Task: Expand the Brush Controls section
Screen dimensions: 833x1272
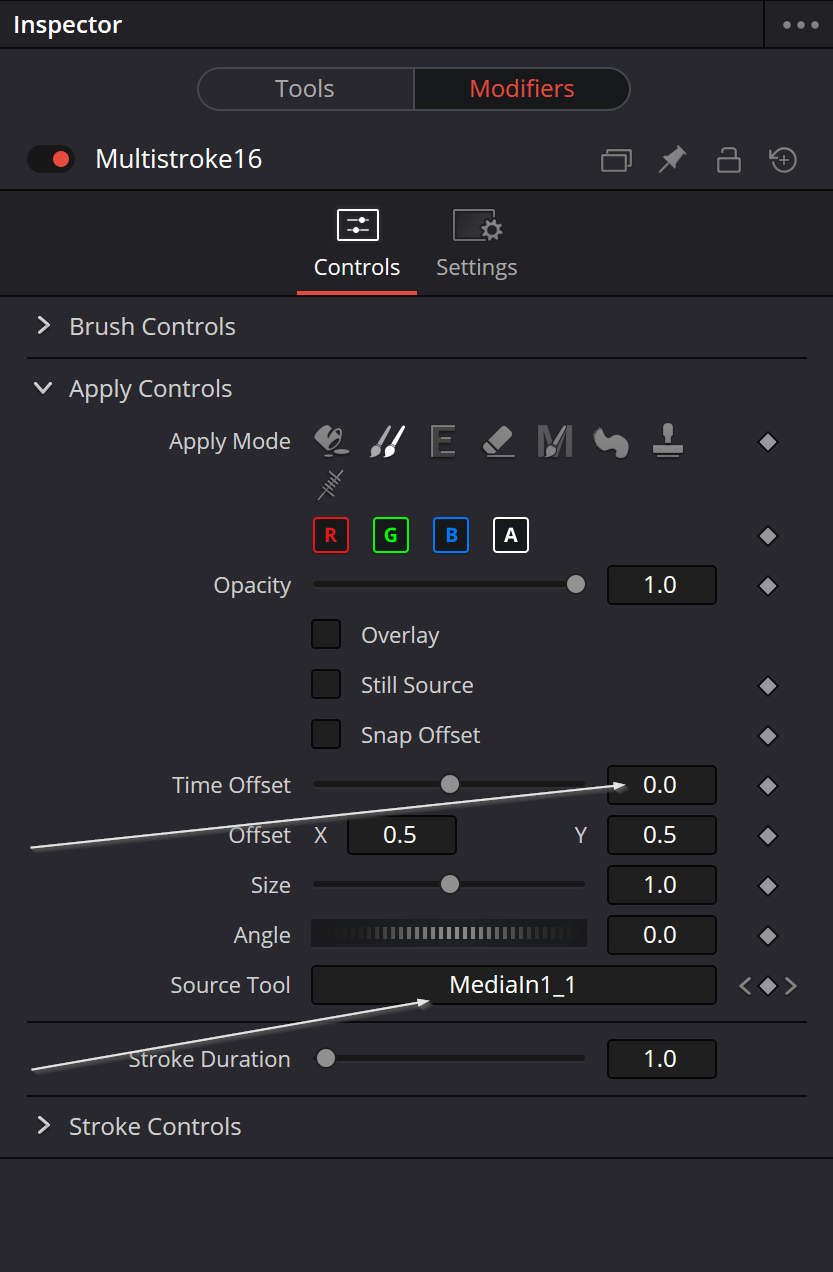Action: [43, 326]
